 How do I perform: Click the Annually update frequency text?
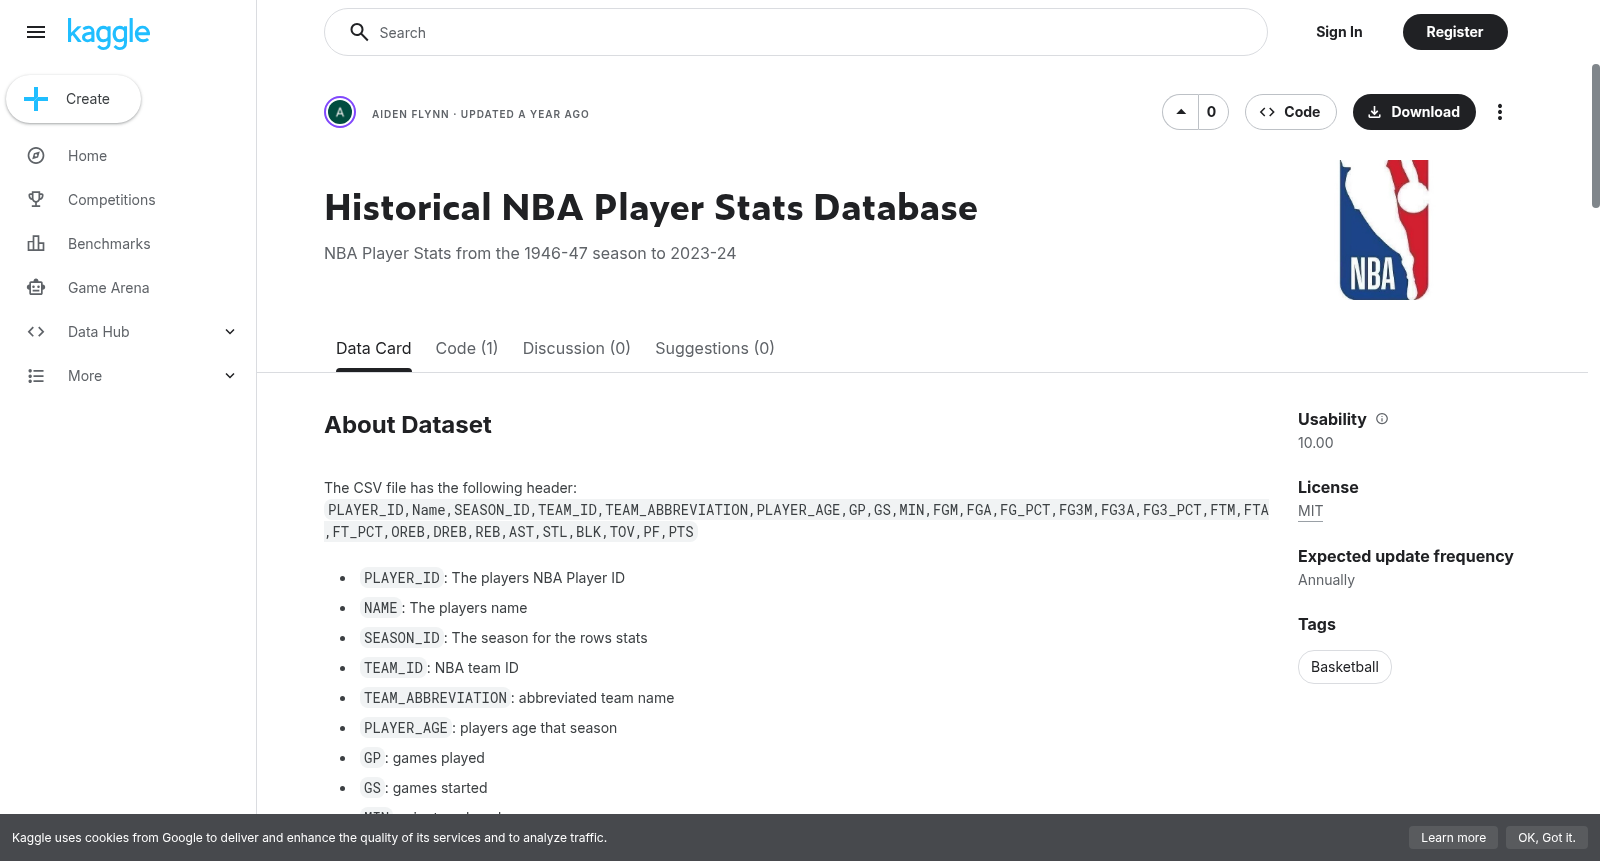click(x=1326, y=580)
